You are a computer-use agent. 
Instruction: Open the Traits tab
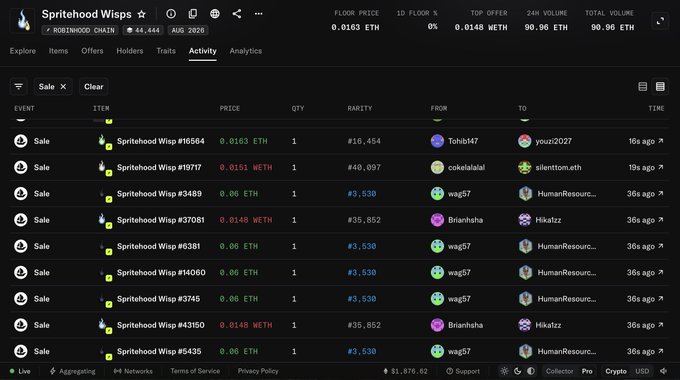pos(166,51)
